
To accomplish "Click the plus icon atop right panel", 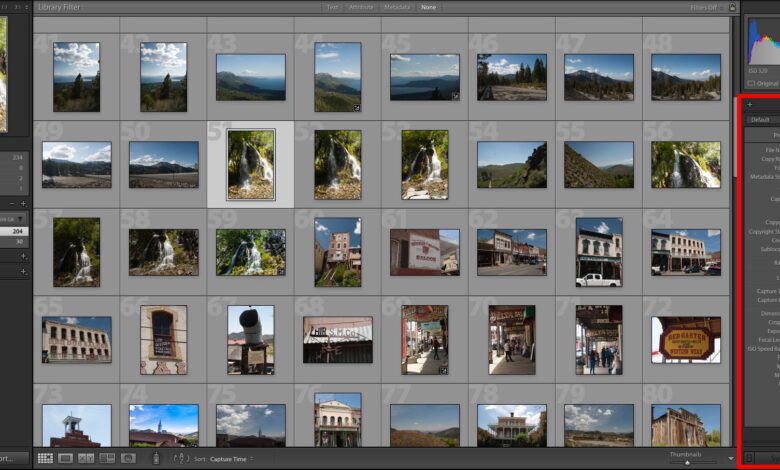I will point(750,104).
